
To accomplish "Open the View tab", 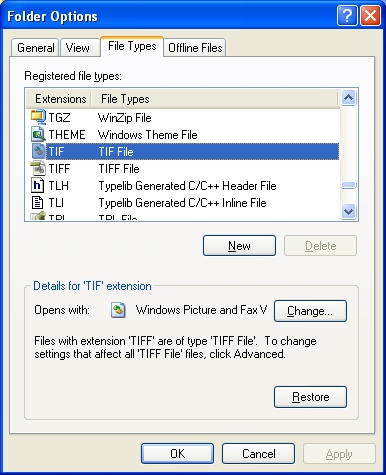I will coord(80,48).
